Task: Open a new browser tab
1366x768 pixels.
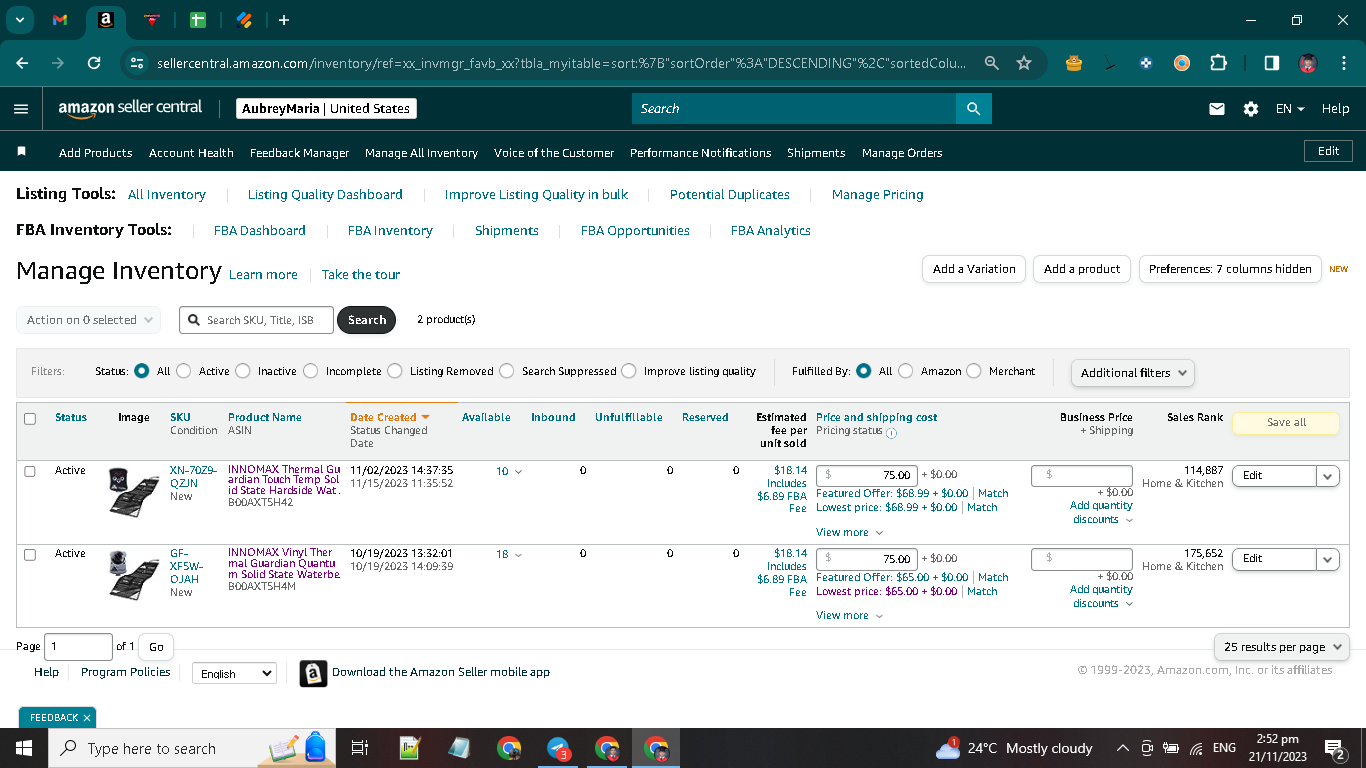Action: (x=284, y=20)
